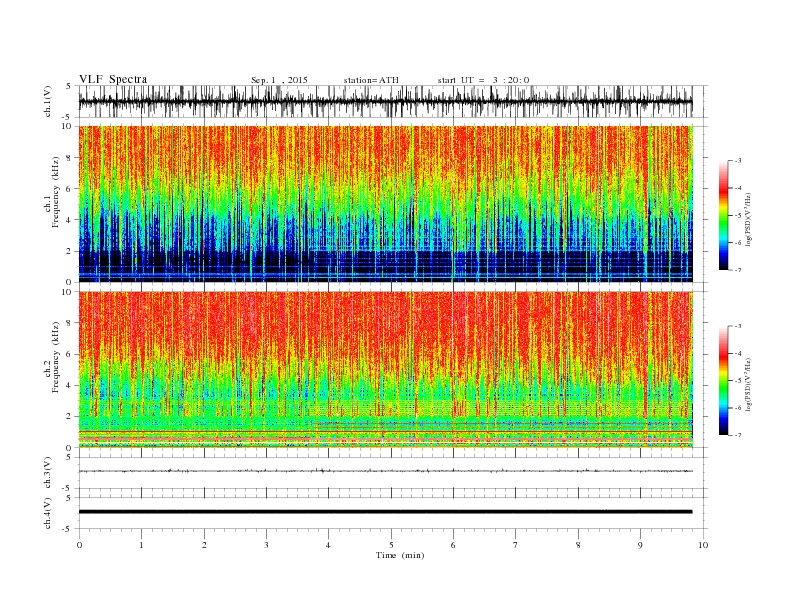This screenshot has width=792, height=612.
Task: Click the "10" tick ending the time axis
Action: click(703, 545)
